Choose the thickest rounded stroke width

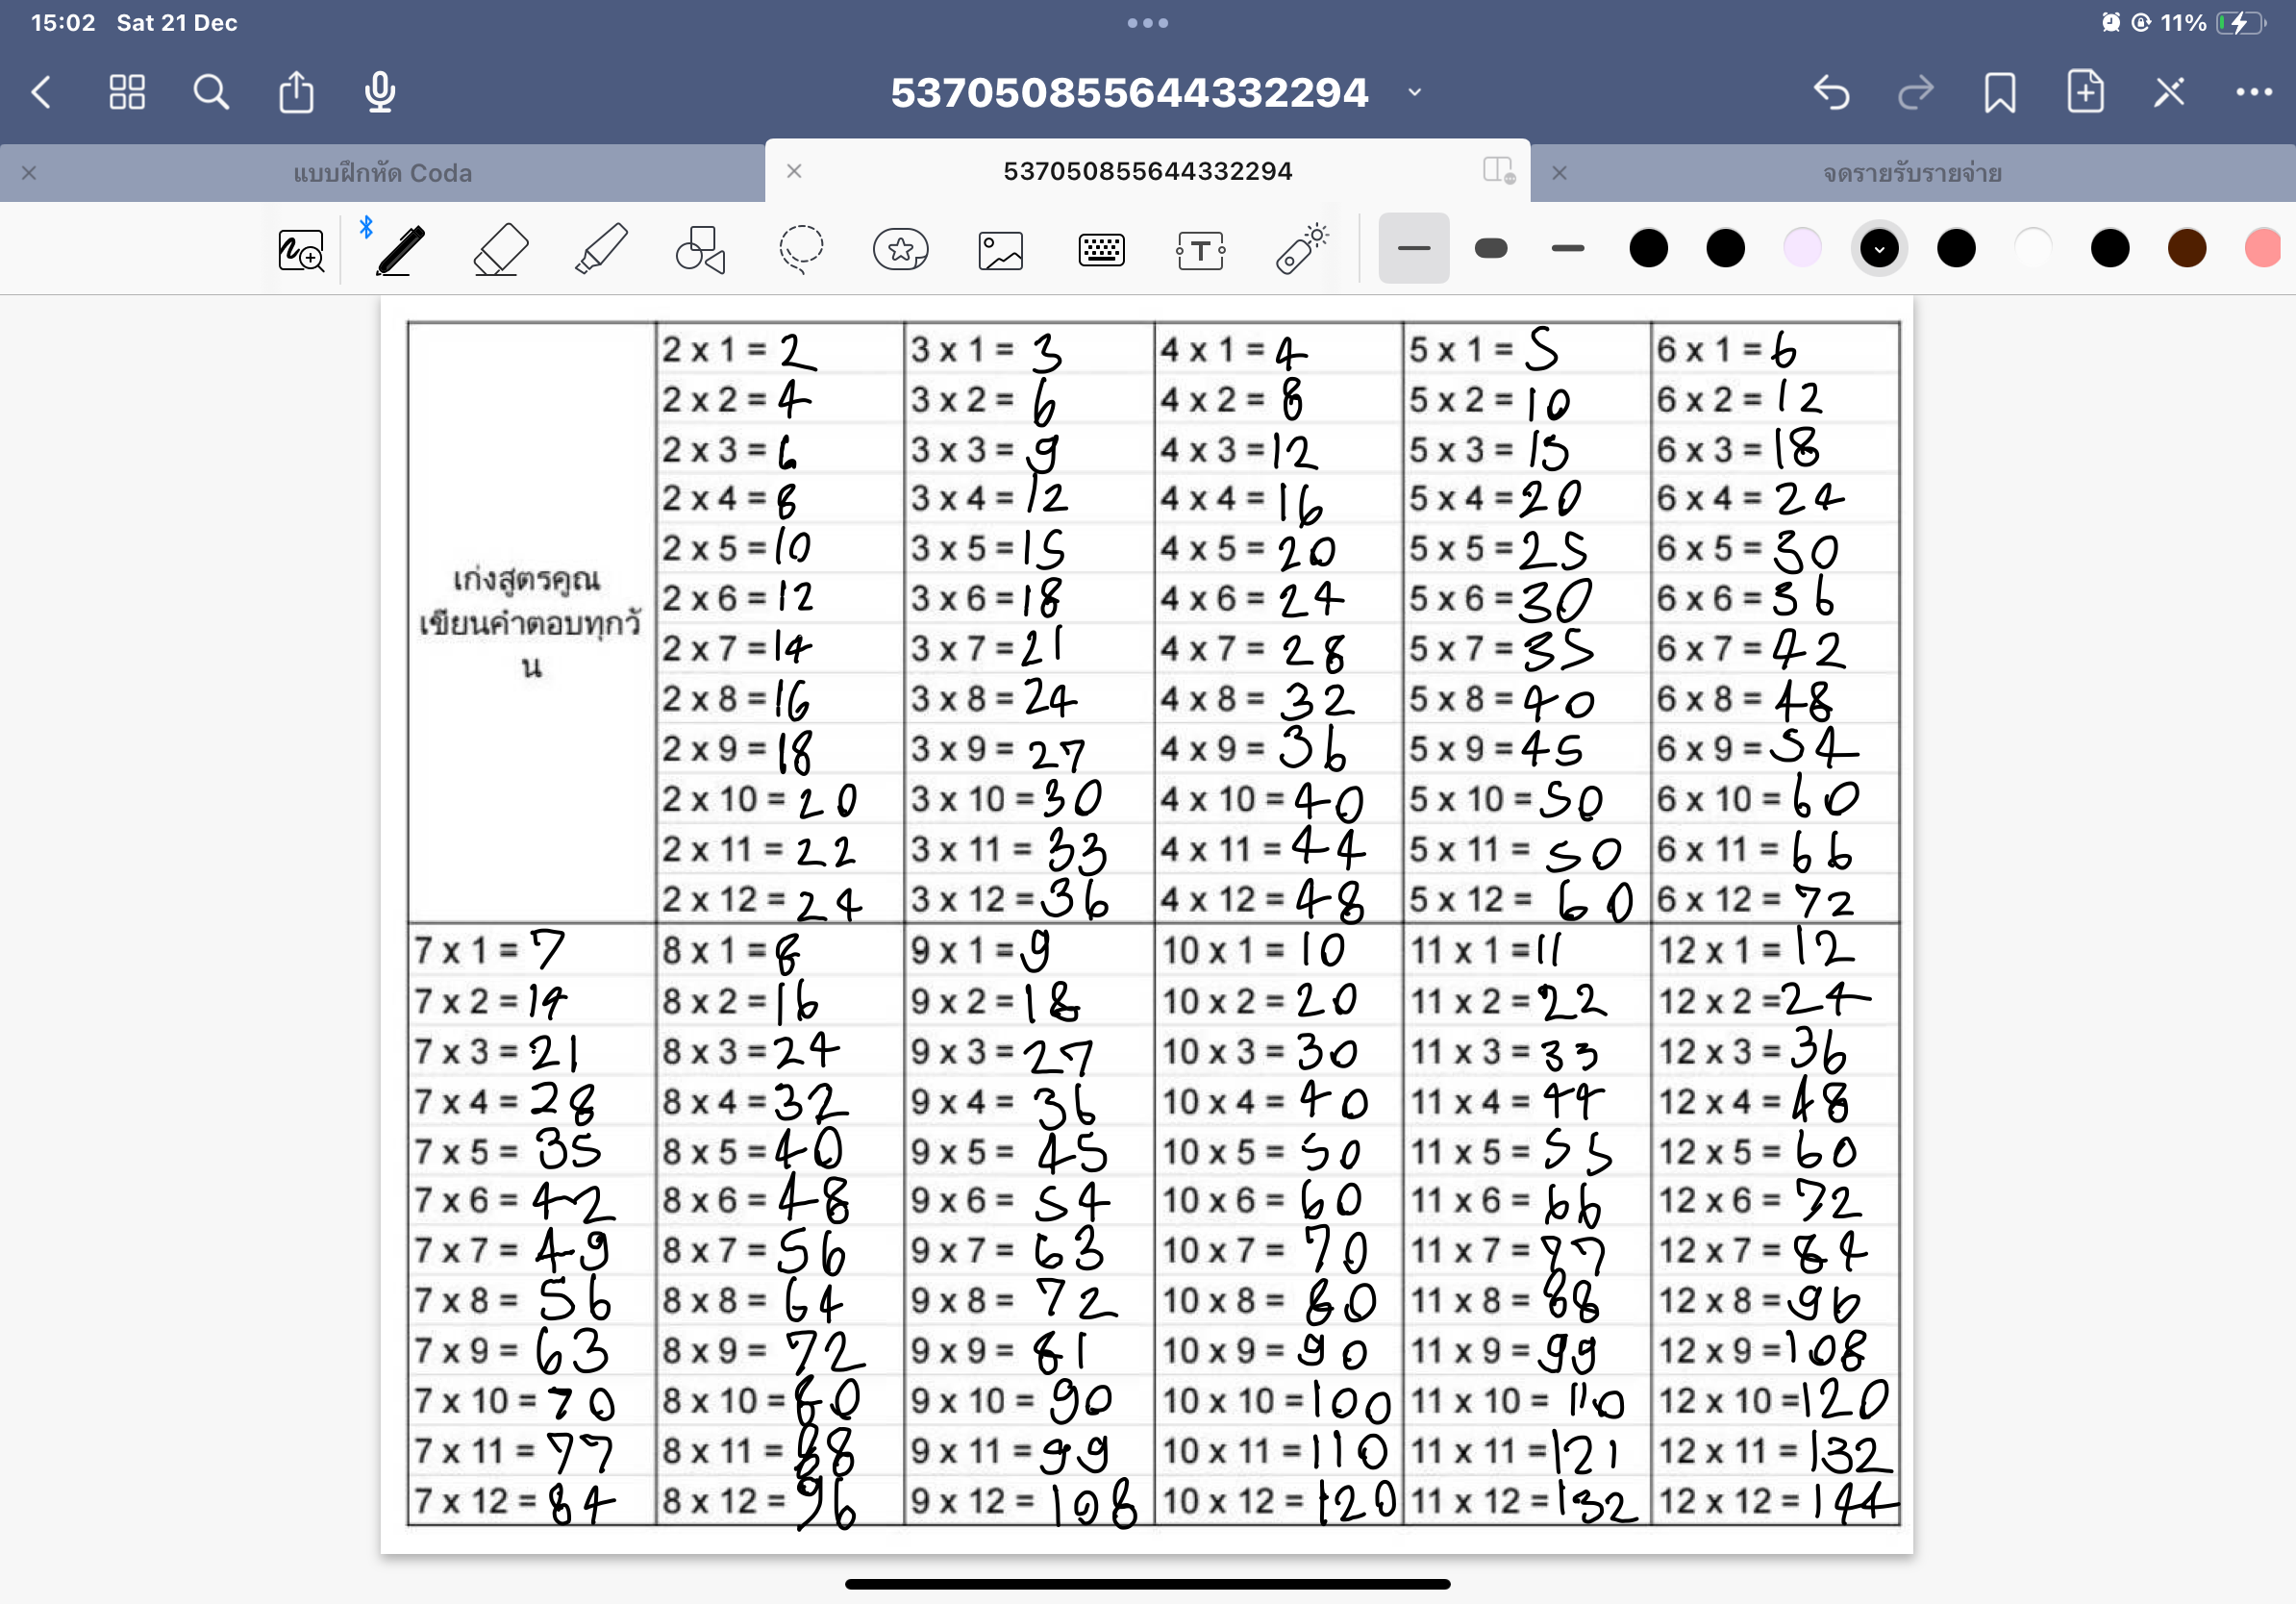pos(1490,248)
